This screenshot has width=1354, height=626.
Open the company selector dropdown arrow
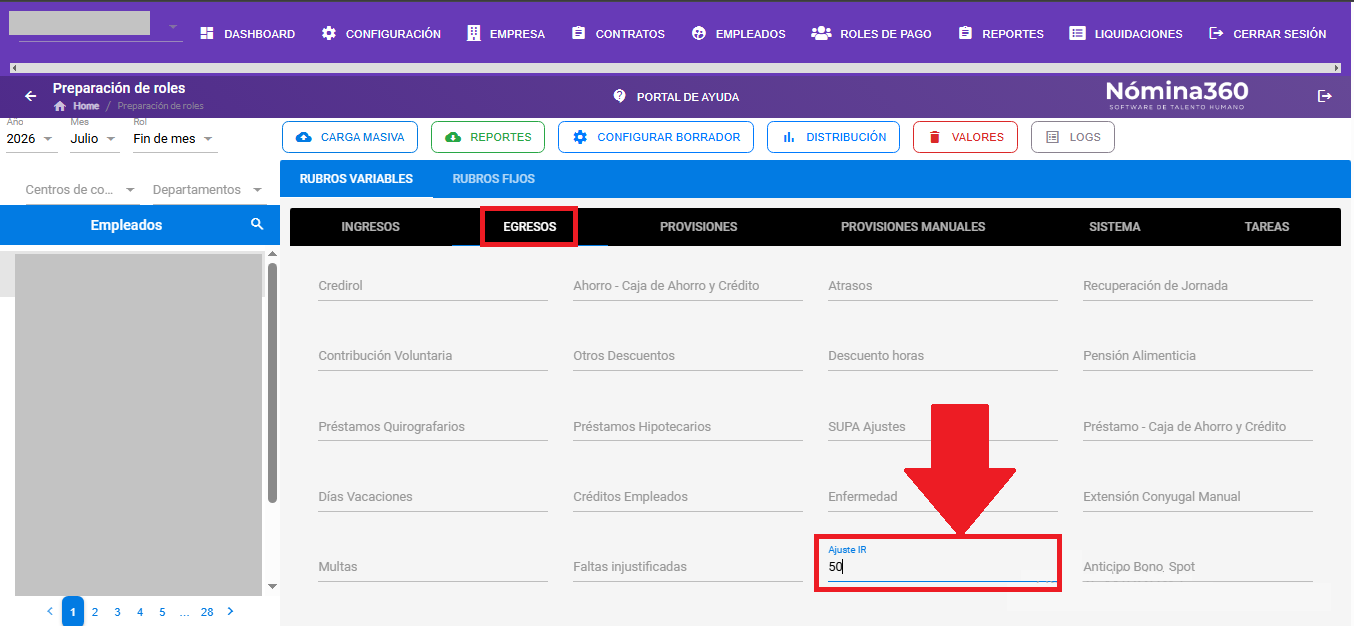[x=173, y=26]
